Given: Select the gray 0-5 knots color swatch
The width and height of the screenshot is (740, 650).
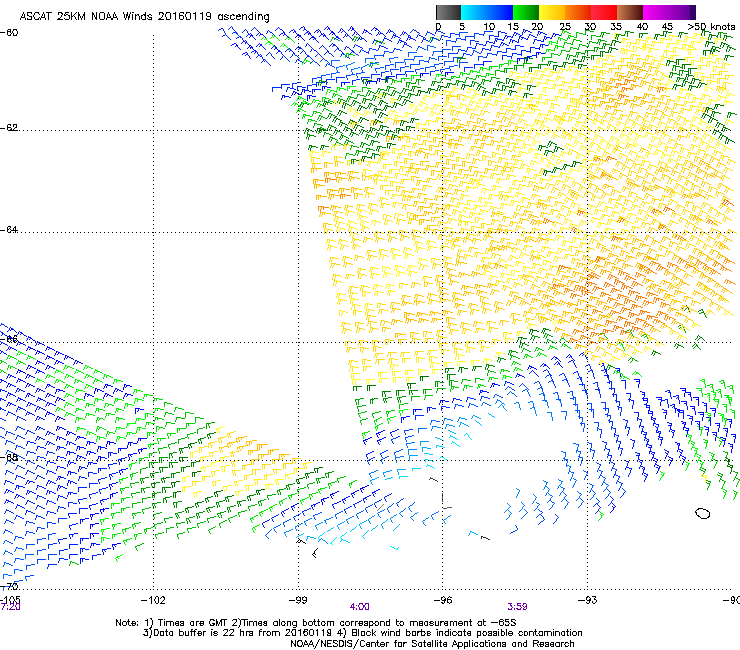Looking at the screenshot, I should pos(448,12).
